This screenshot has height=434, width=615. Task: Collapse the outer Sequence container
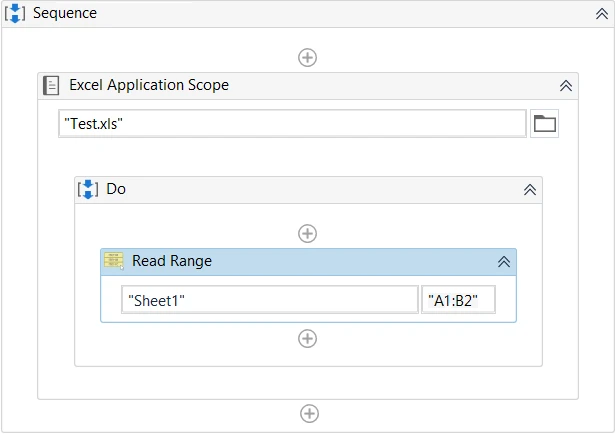599,14
